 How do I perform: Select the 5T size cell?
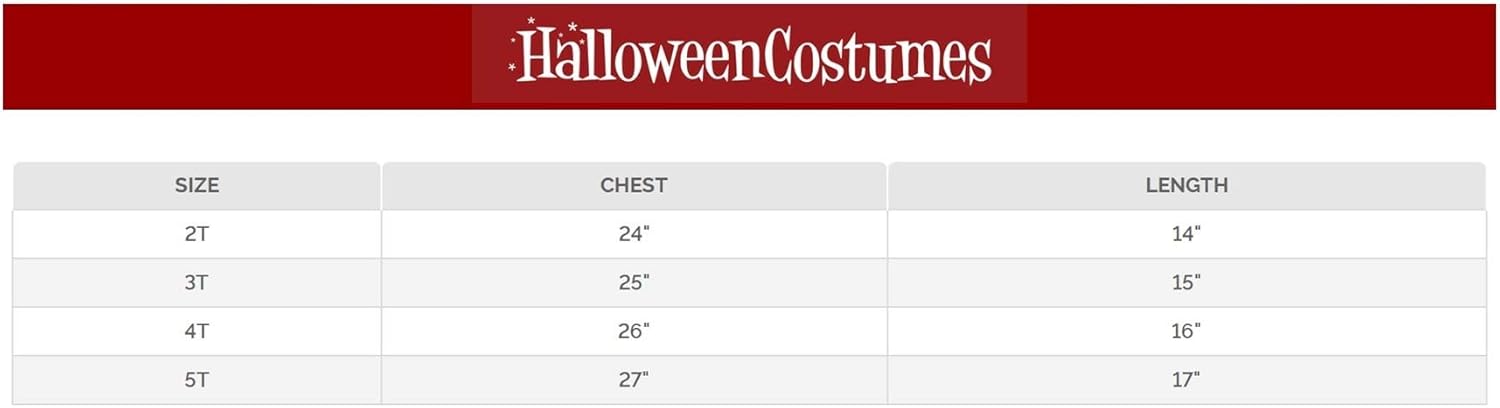point(197,379)
